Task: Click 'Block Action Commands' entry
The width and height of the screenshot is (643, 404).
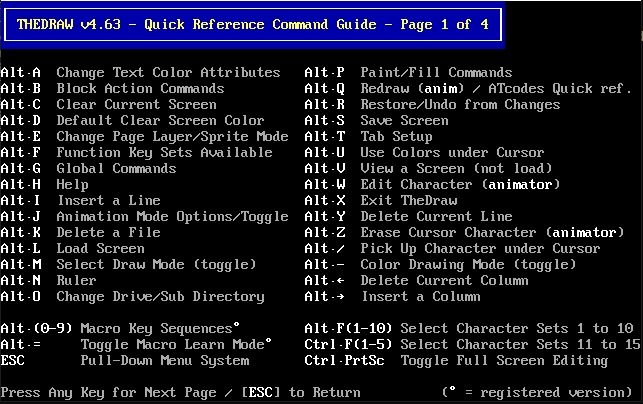Action: 140,89
